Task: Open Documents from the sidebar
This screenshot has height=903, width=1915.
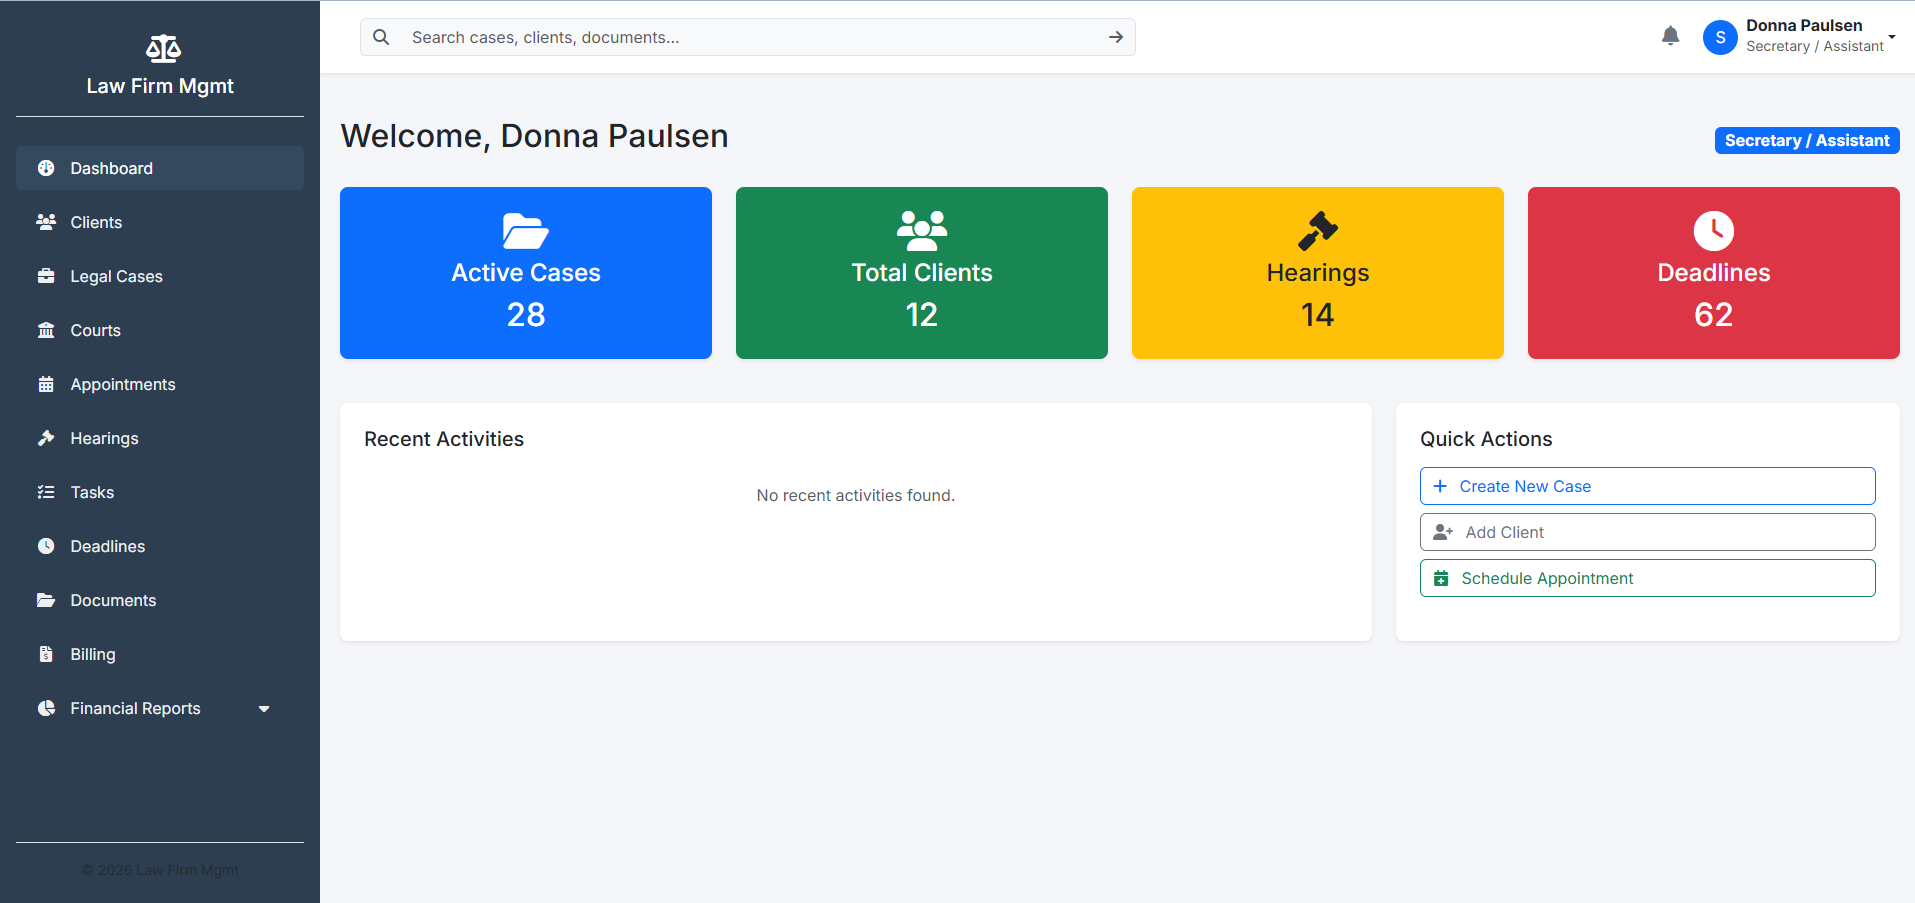Action: point(160,600)
